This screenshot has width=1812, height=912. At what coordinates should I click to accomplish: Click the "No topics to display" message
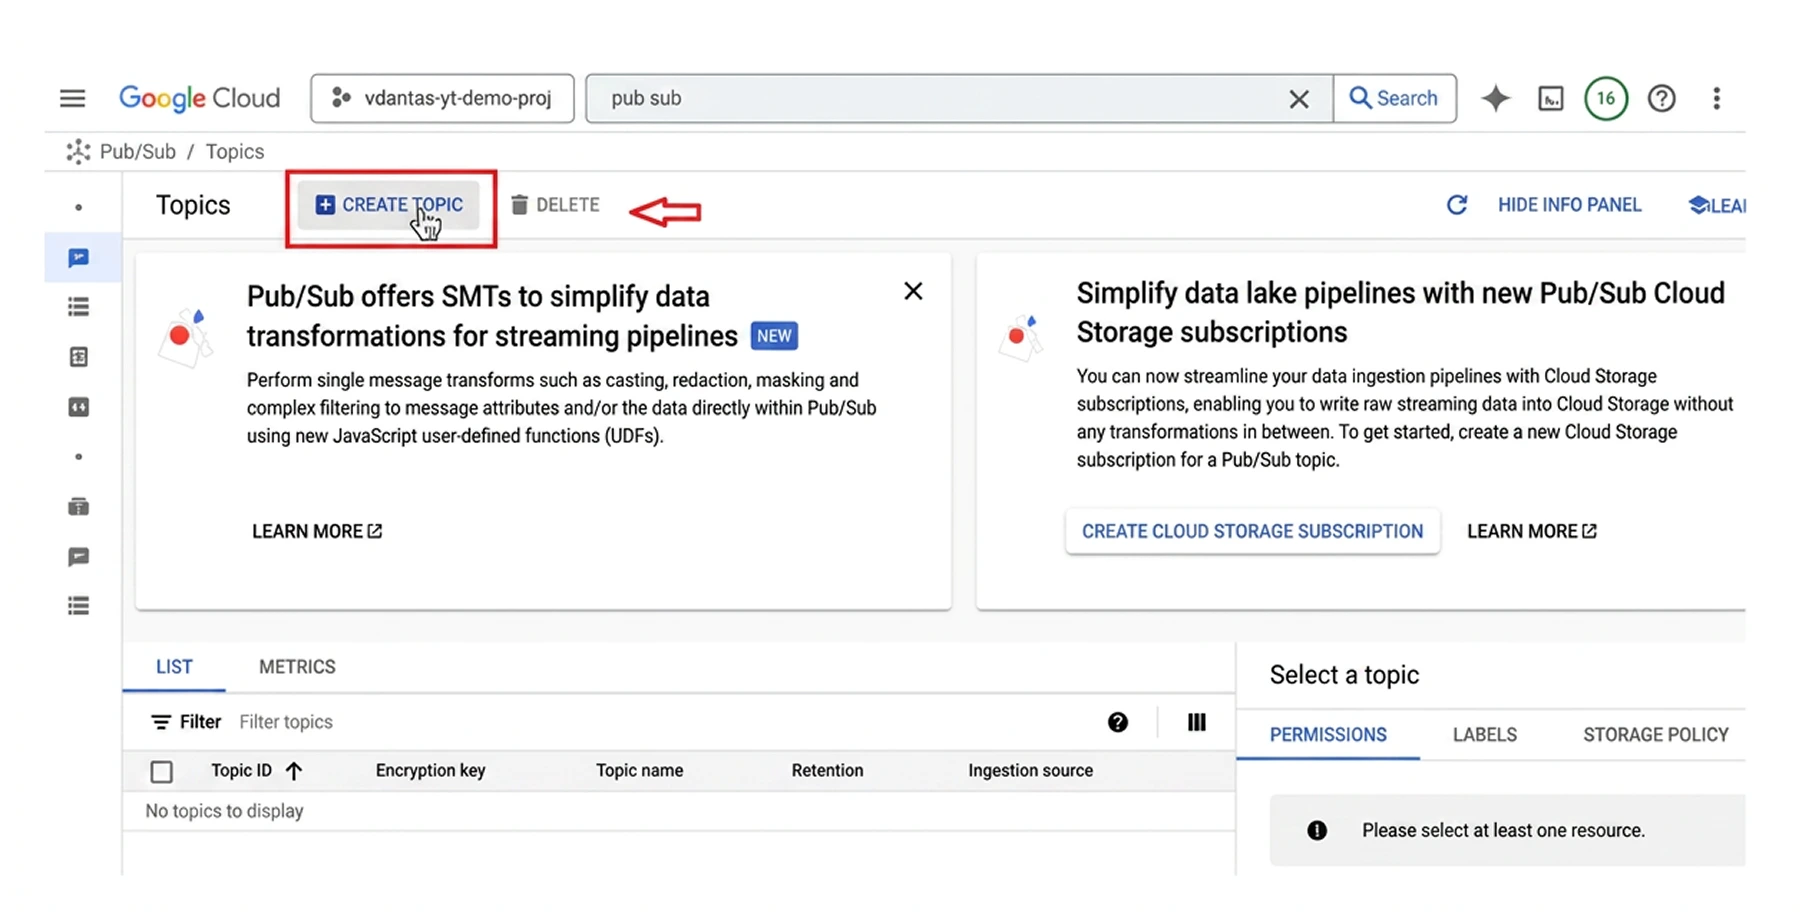point(224,811)
